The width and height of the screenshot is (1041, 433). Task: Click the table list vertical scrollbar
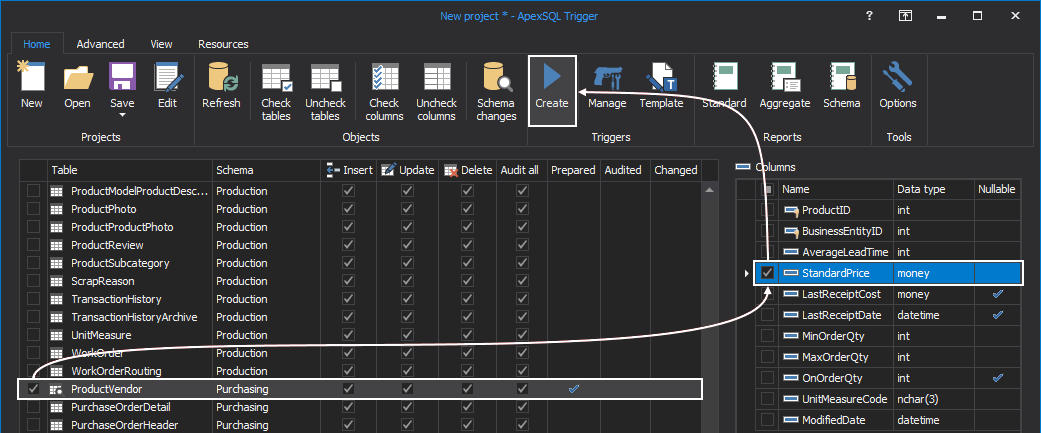(x=710, y=300)
